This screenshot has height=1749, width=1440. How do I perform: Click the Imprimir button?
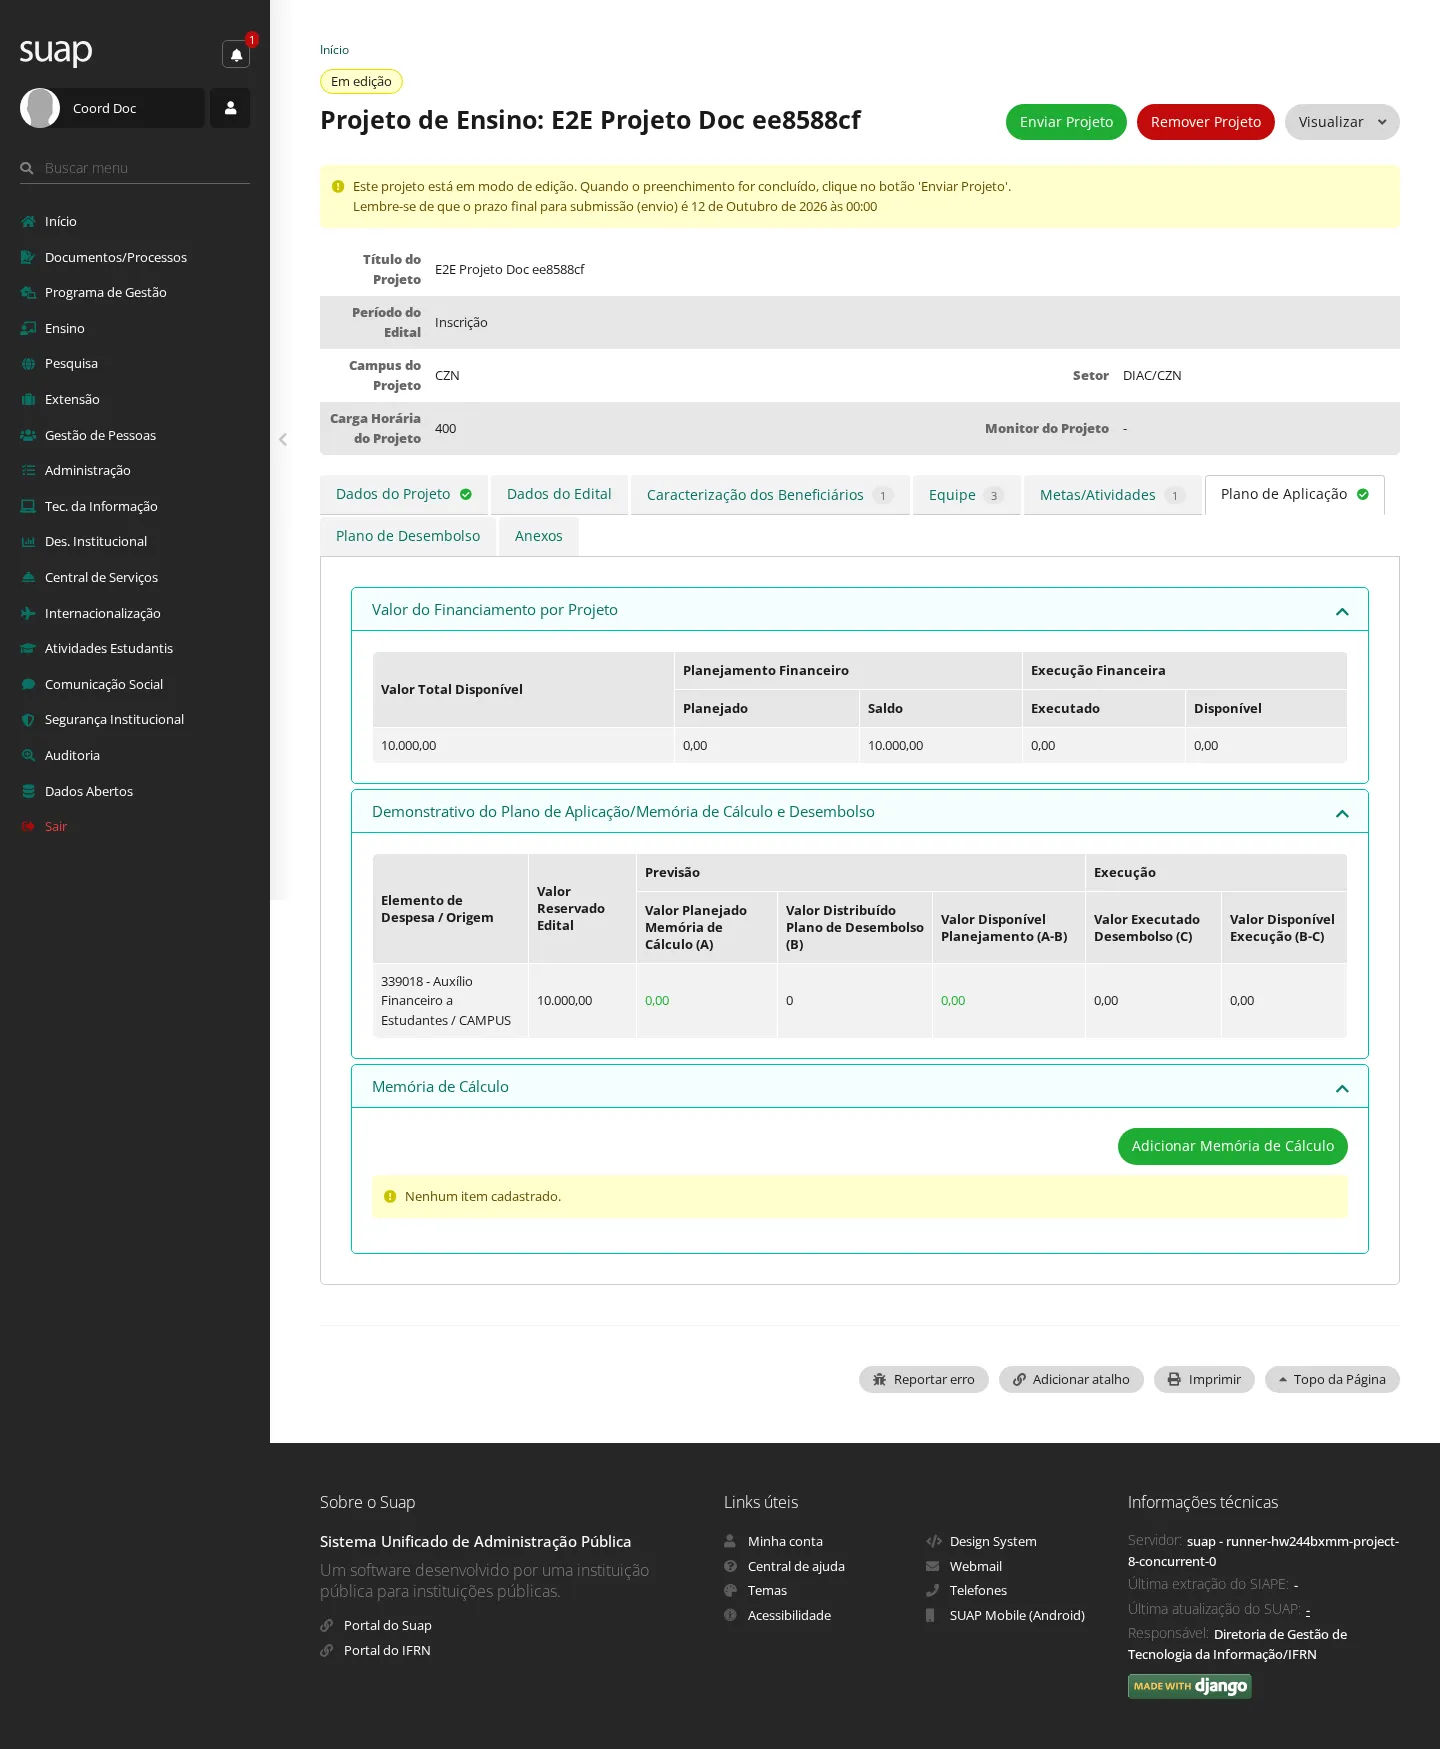tap(1204, 1380)
